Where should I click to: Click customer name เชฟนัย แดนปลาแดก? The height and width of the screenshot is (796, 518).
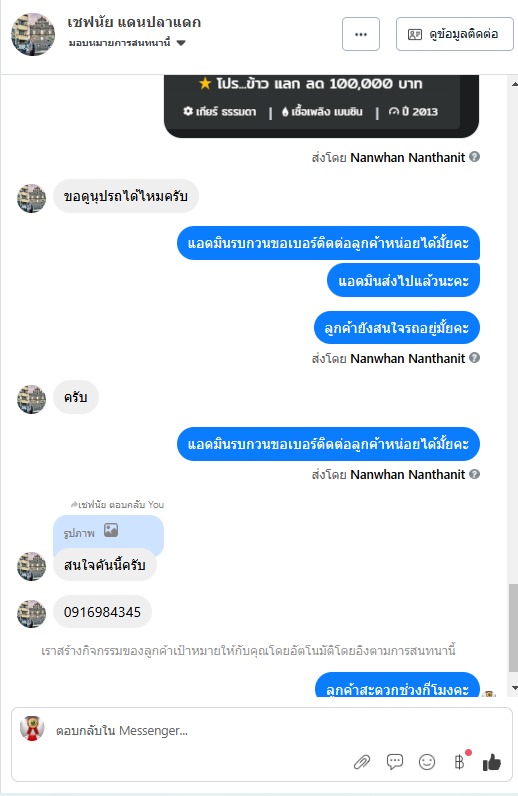point(134,22)
